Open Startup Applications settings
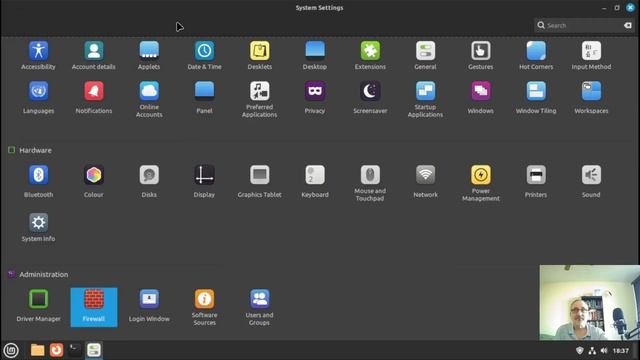Screen dimensions: 640x360 click(425, 100)
